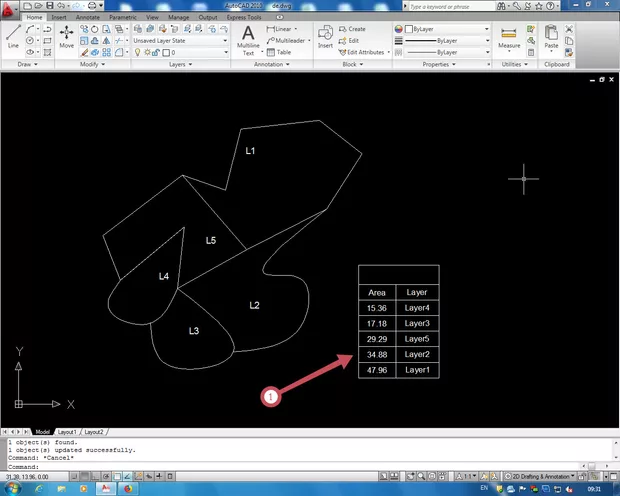Click the Create block button
Screen dimensions: 620x496
click(x=353, y=29)
